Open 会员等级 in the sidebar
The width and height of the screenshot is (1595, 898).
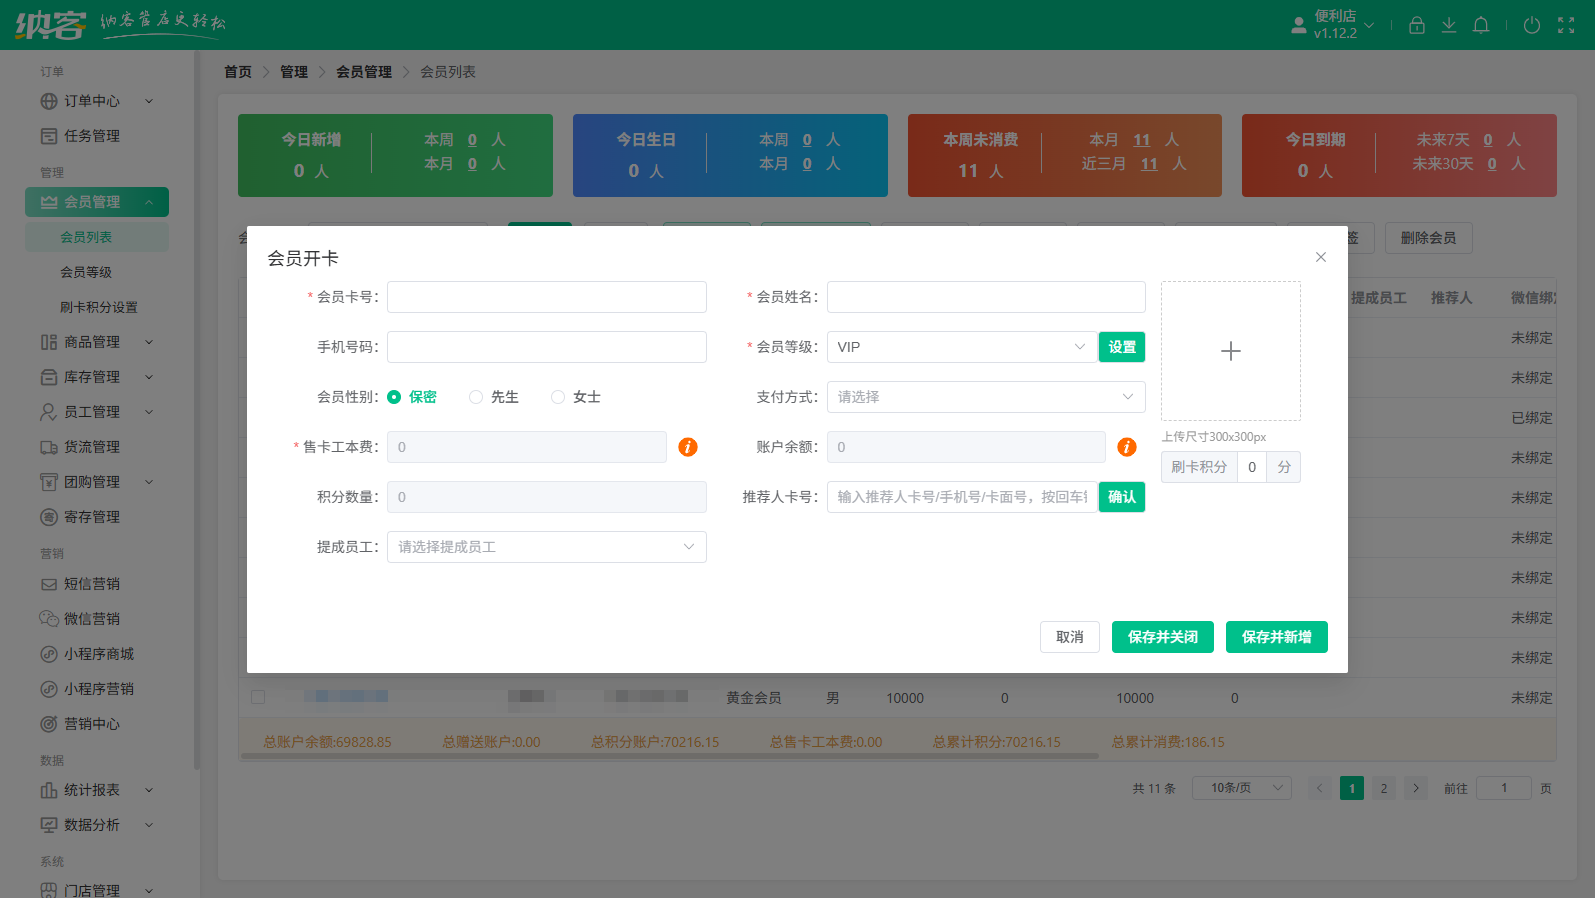click(x=86, y=272)
